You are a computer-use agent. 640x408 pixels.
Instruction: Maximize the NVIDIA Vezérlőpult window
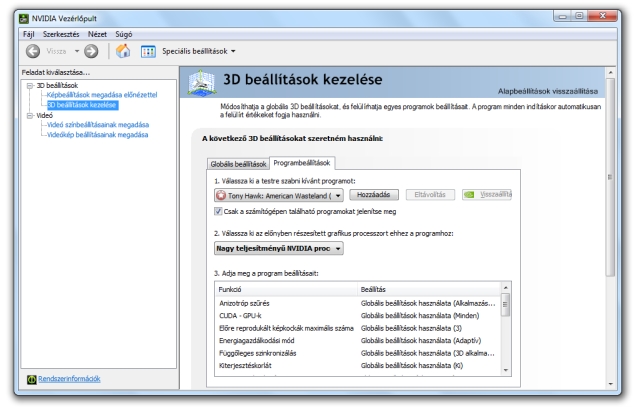click(x=579, y=16)
